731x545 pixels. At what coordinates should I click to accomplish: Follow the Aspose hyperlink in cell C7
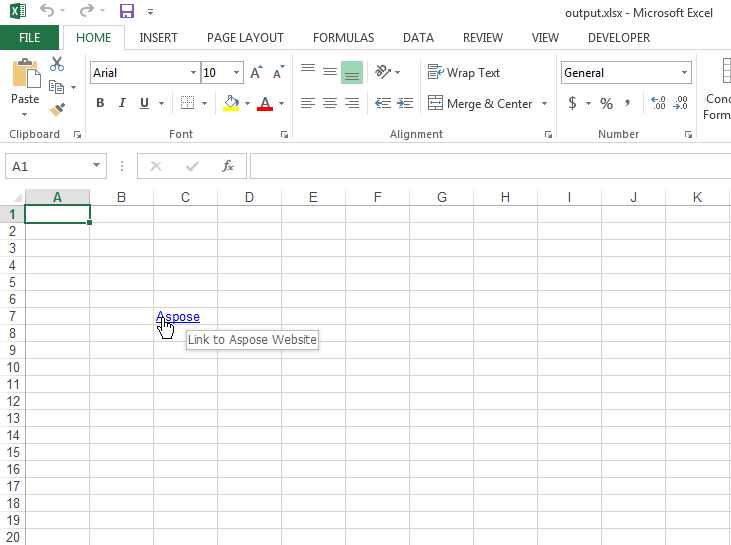click(x=178, y=317)
